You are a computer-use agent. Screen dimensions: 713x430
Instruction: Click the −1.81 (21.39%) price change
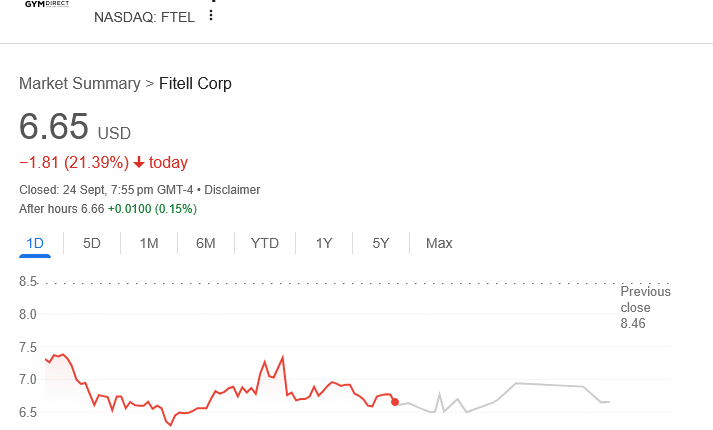[x=73, y=163]
